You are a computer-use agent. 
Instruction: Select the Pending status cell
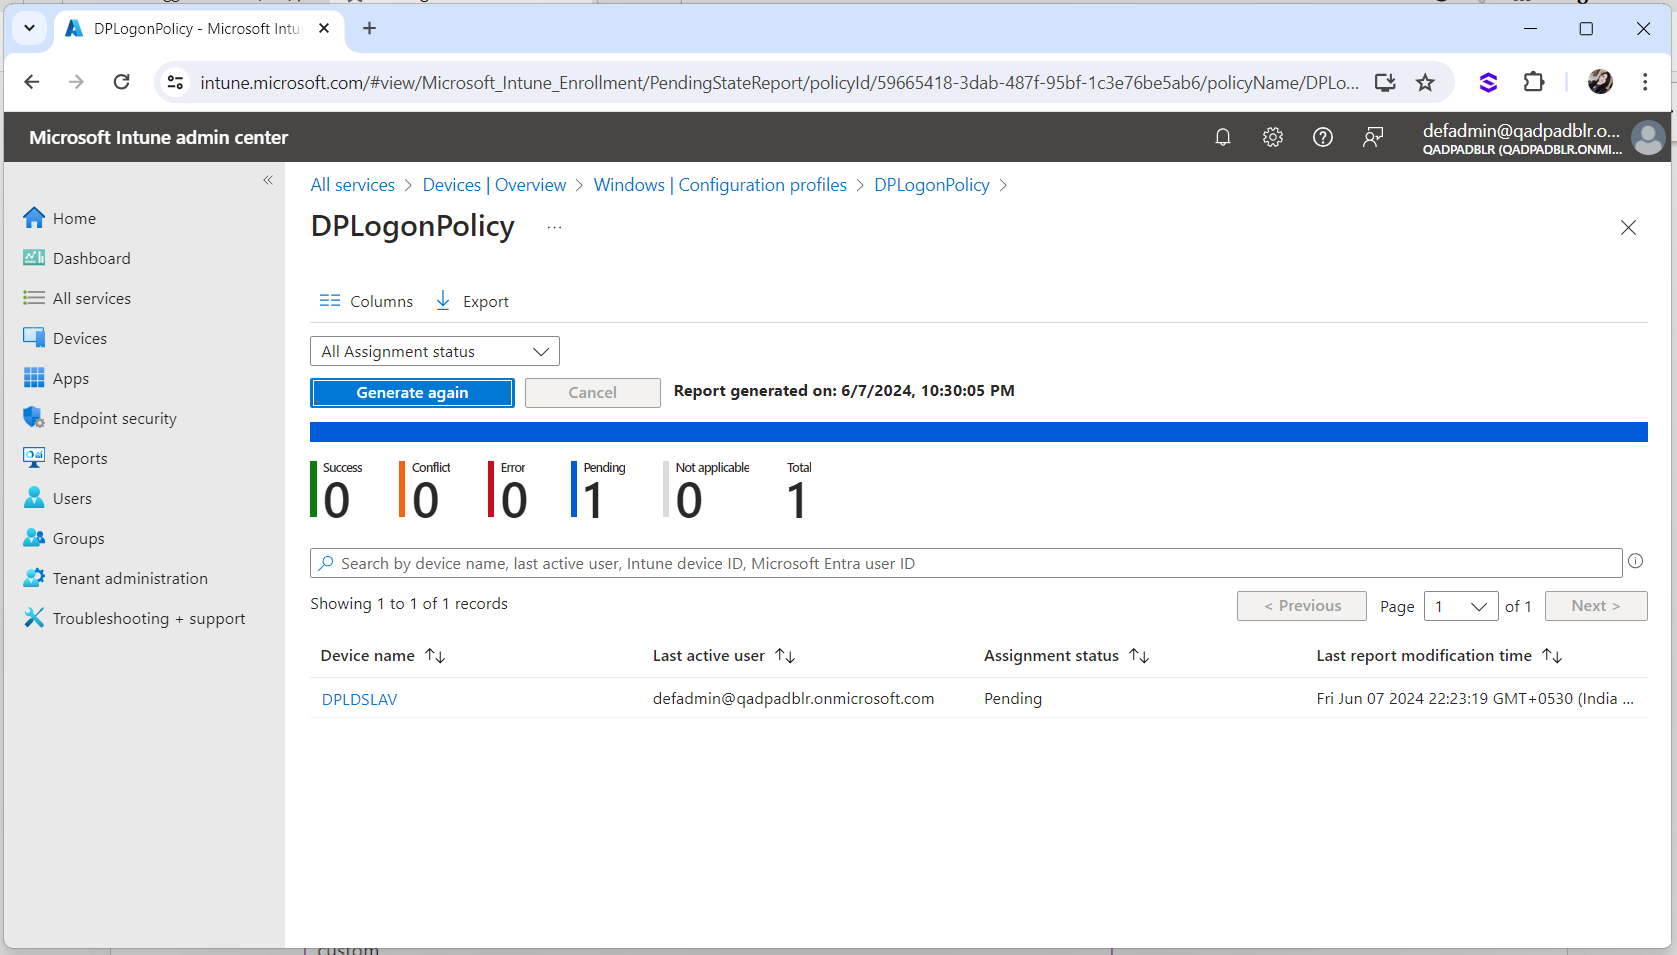click(1013, 699)
